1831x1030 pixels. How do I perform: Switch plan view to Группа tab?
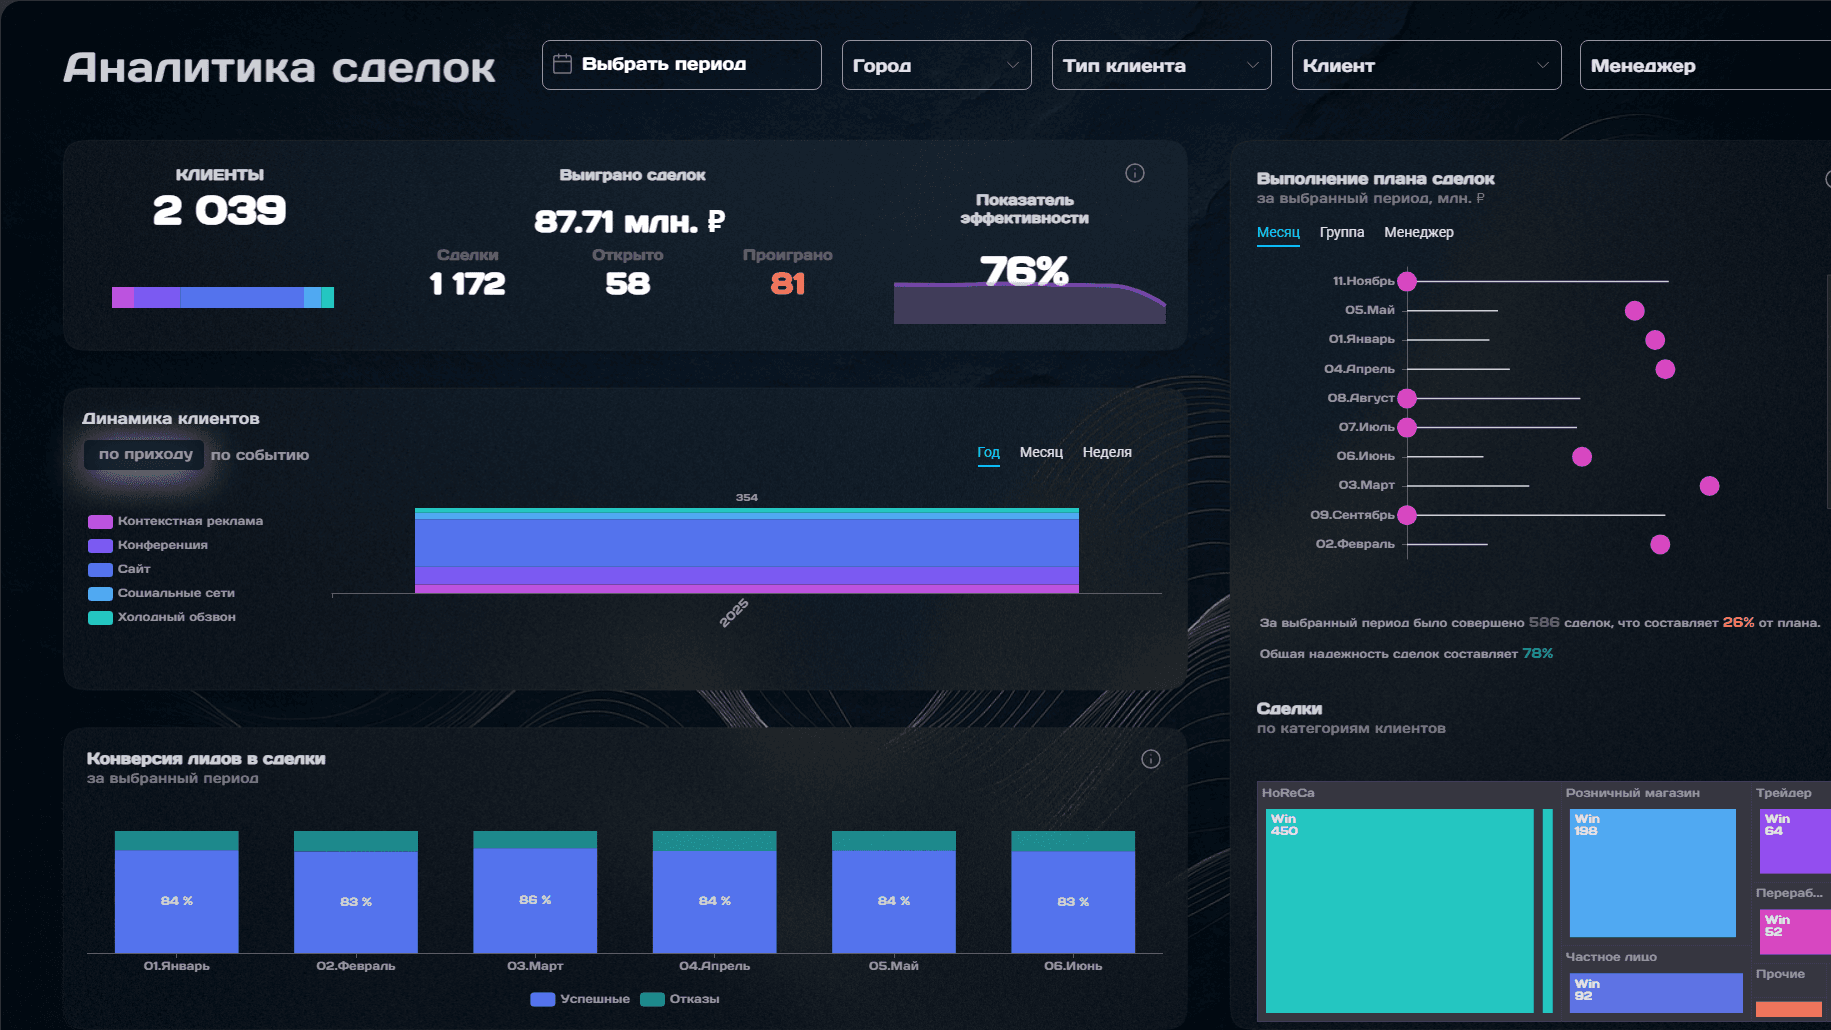pyautogui.click(x=1341, y=232)
